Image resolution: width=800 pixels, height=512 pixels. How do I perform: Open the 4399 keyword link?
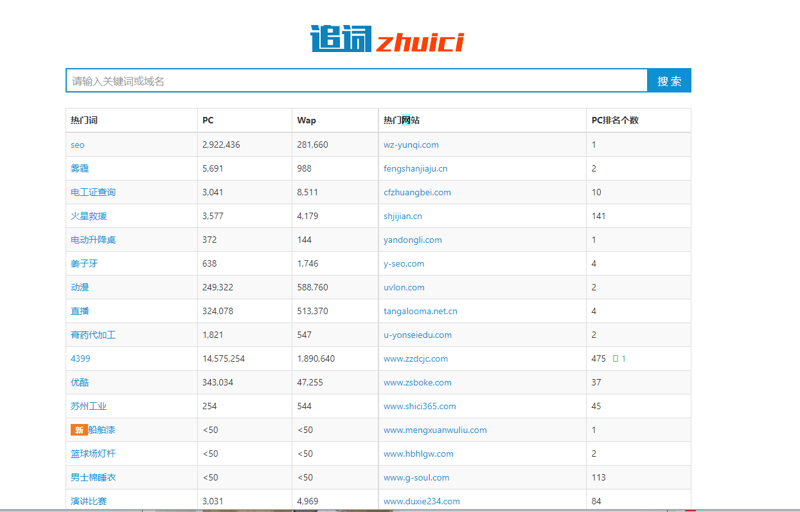pyautogui.click(x=80, y=359)
